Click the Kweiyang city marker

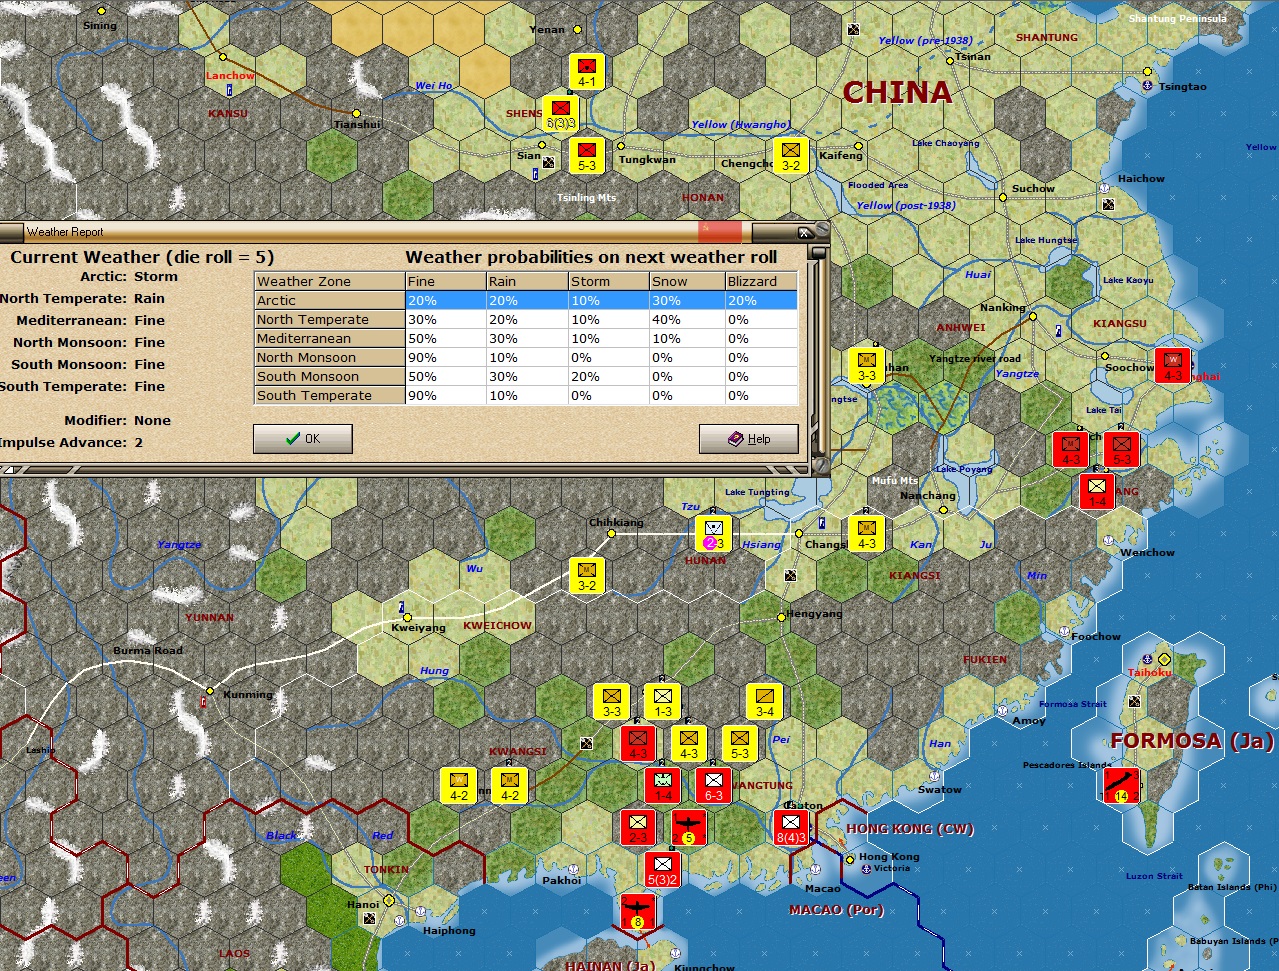(407, 617)
